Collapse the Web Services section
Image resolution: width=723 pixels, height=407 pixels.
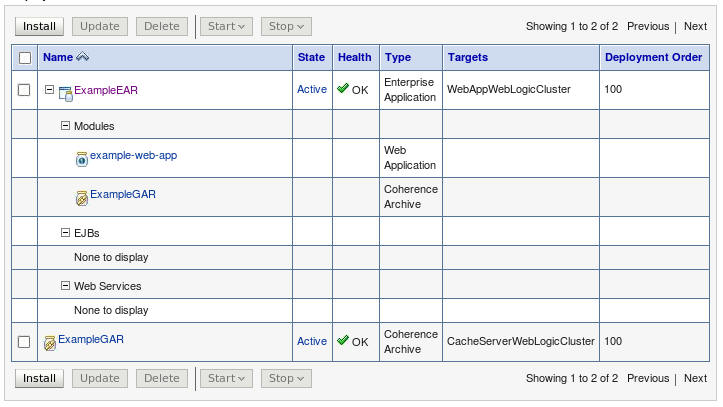click(66, 286)
